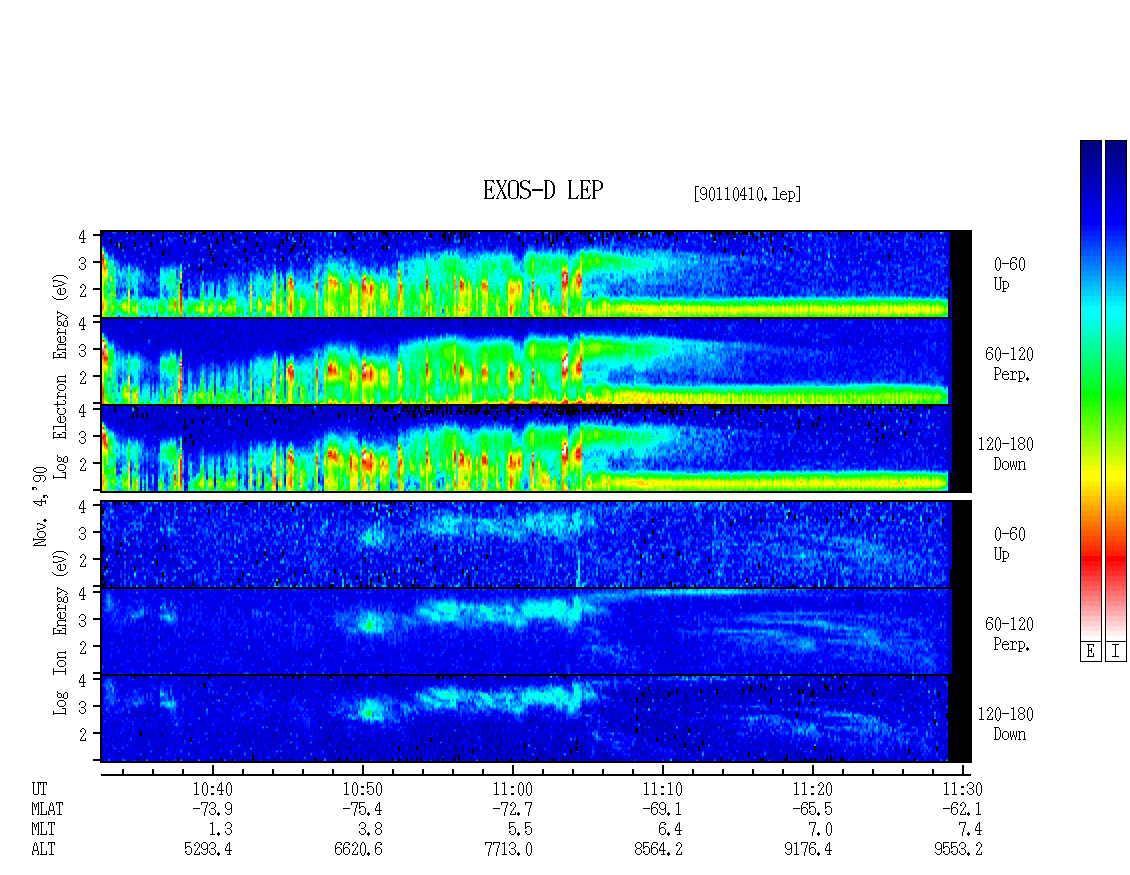Click the MLAT row label
This screenshot has width=1130, height=875.
[47, 809]
